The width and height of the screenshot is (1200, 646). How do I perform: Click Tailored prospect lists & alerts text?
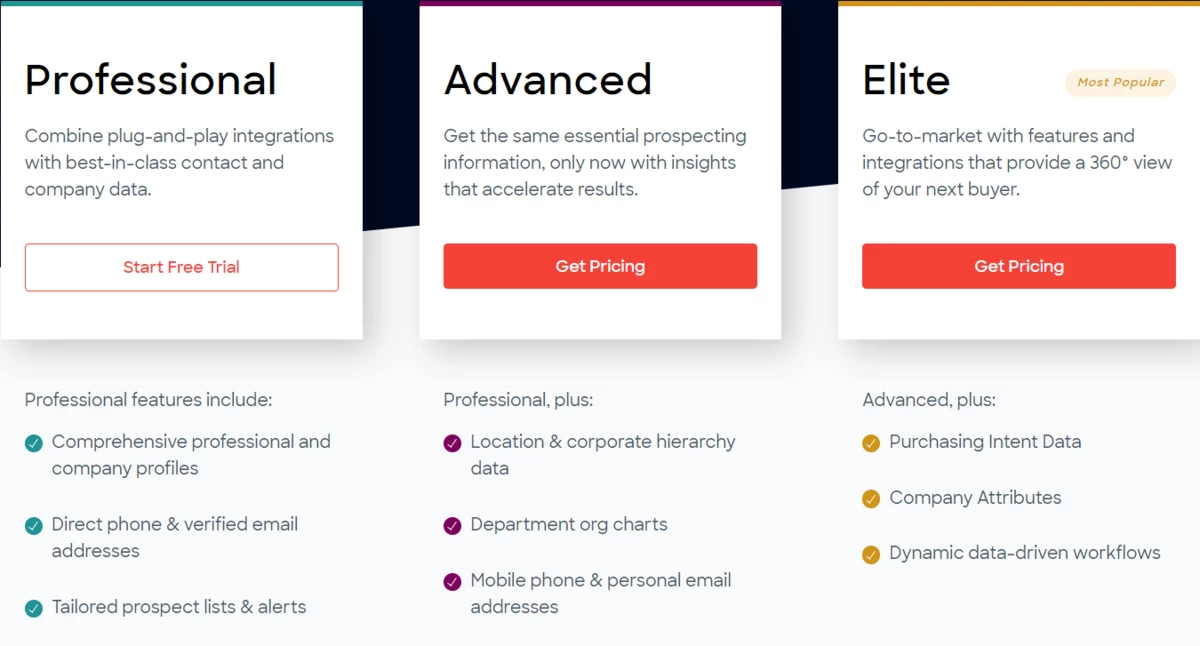(x=179, y=607)
